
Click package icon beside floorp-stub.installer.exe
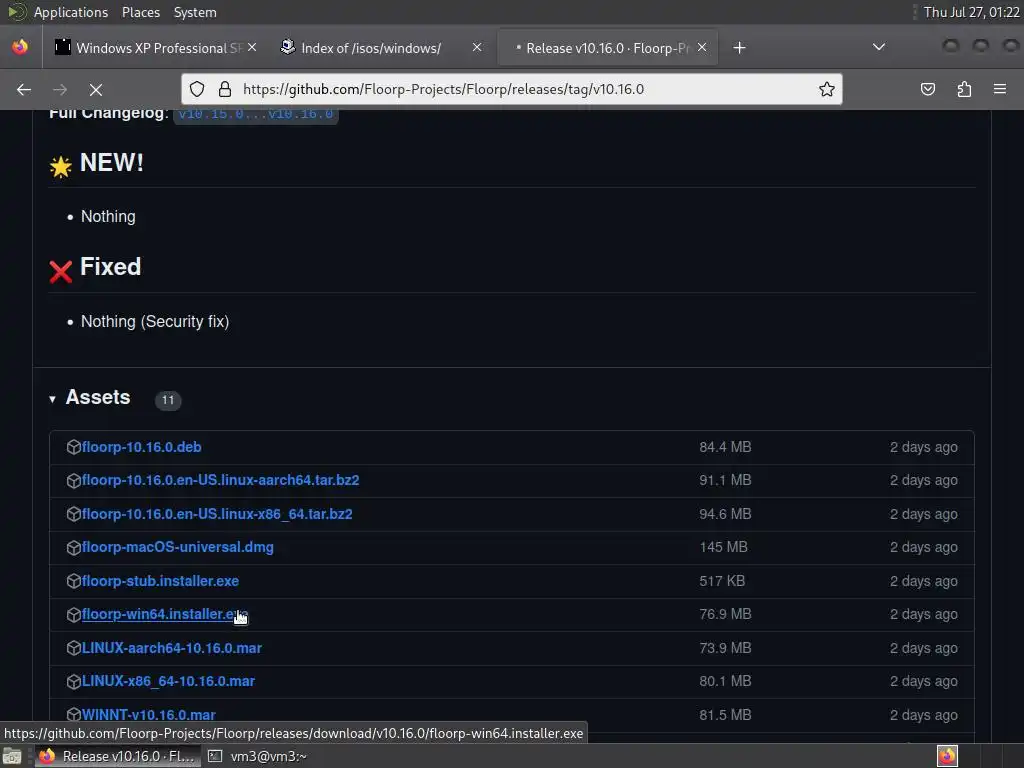pos(74,581)
